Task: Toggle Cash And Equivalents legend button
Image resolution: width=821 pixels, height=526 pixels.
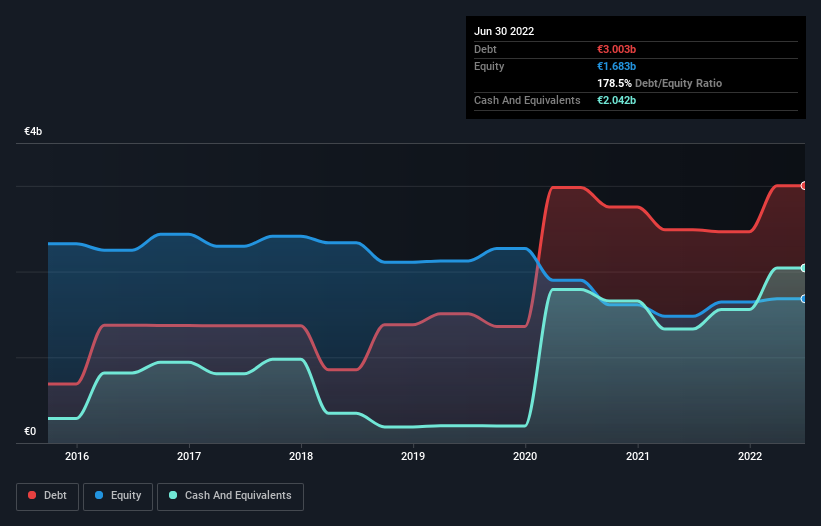Action: click(x=230, y=496)
